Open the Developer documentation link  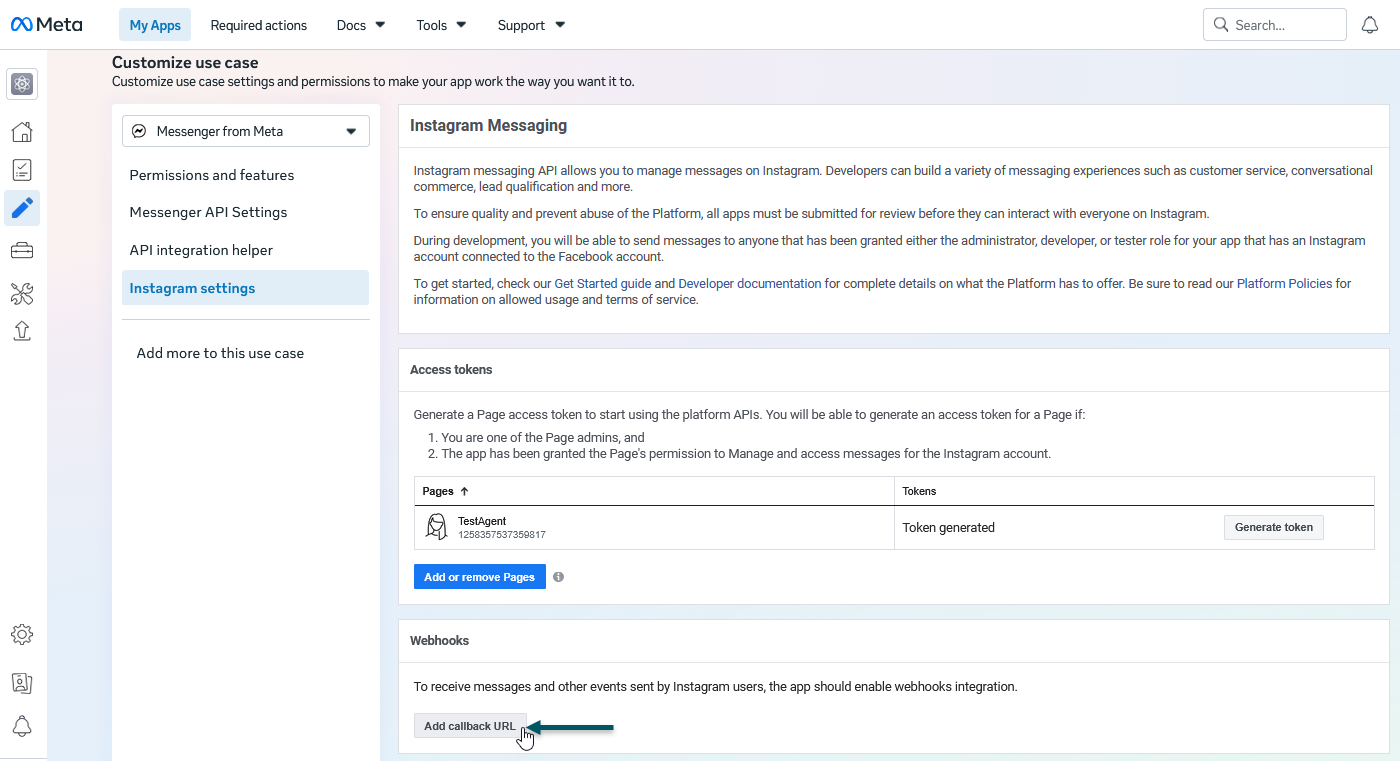click(750, 284)
